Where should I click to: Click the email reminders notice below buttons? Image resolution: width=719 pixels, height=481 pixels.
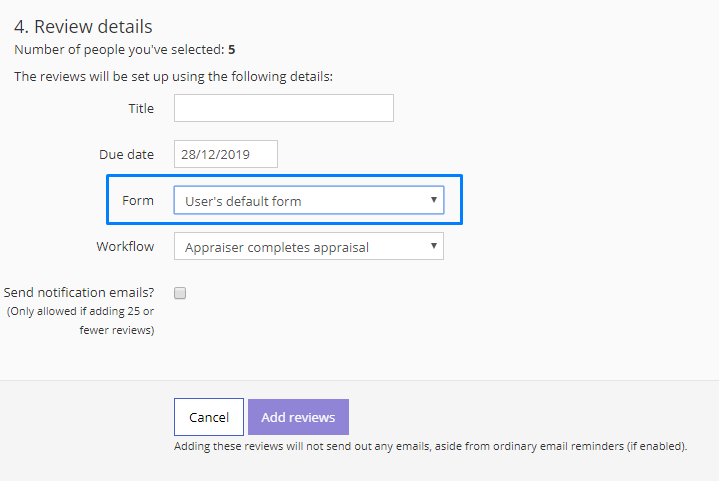pyautogui.click(x=430, y=446)
